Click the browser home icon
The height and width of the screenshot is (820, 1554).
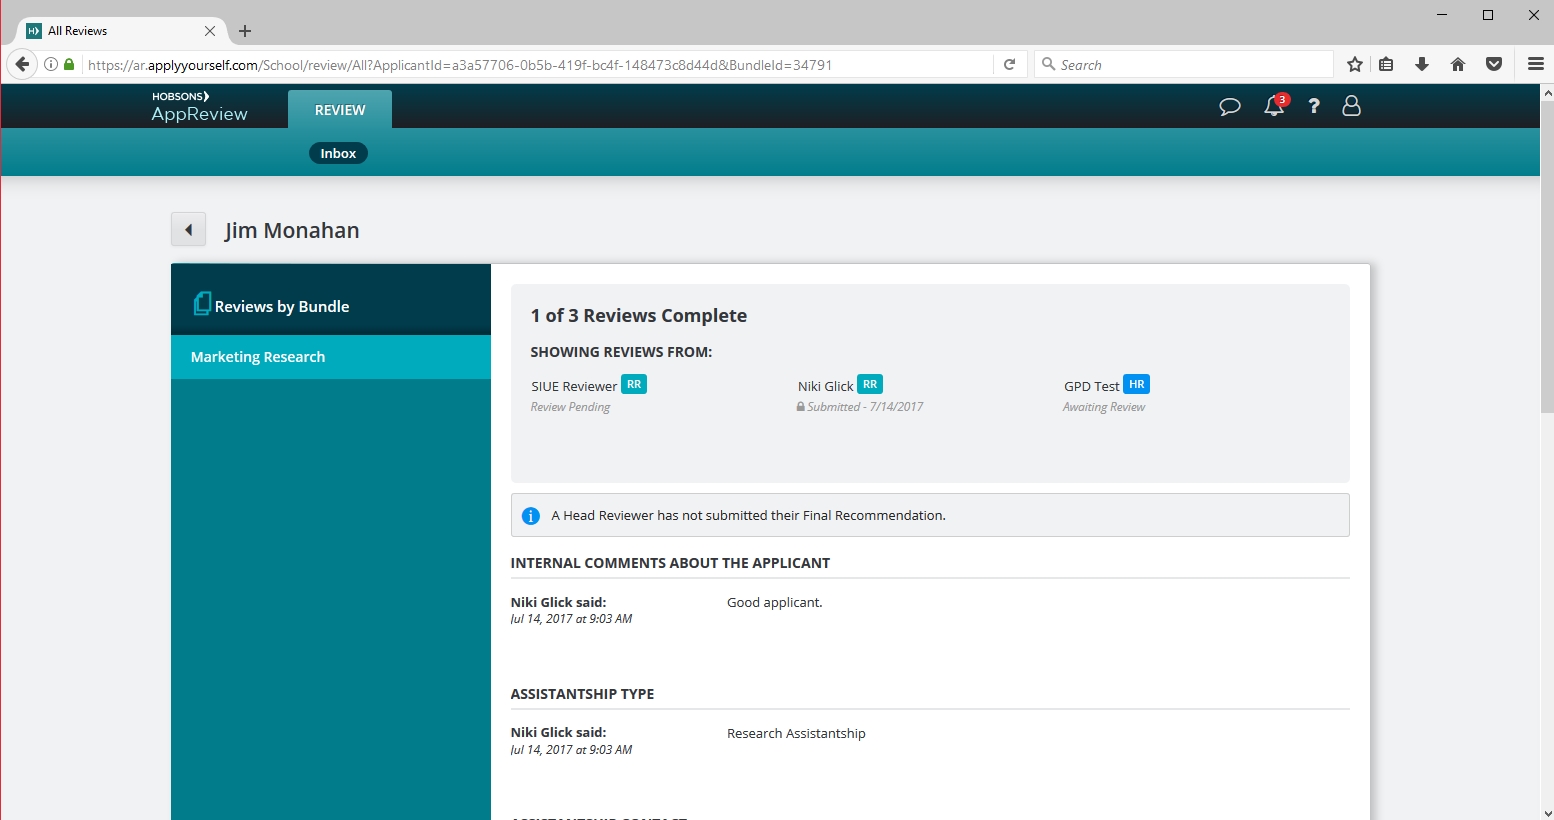(x=1458, y=65)
